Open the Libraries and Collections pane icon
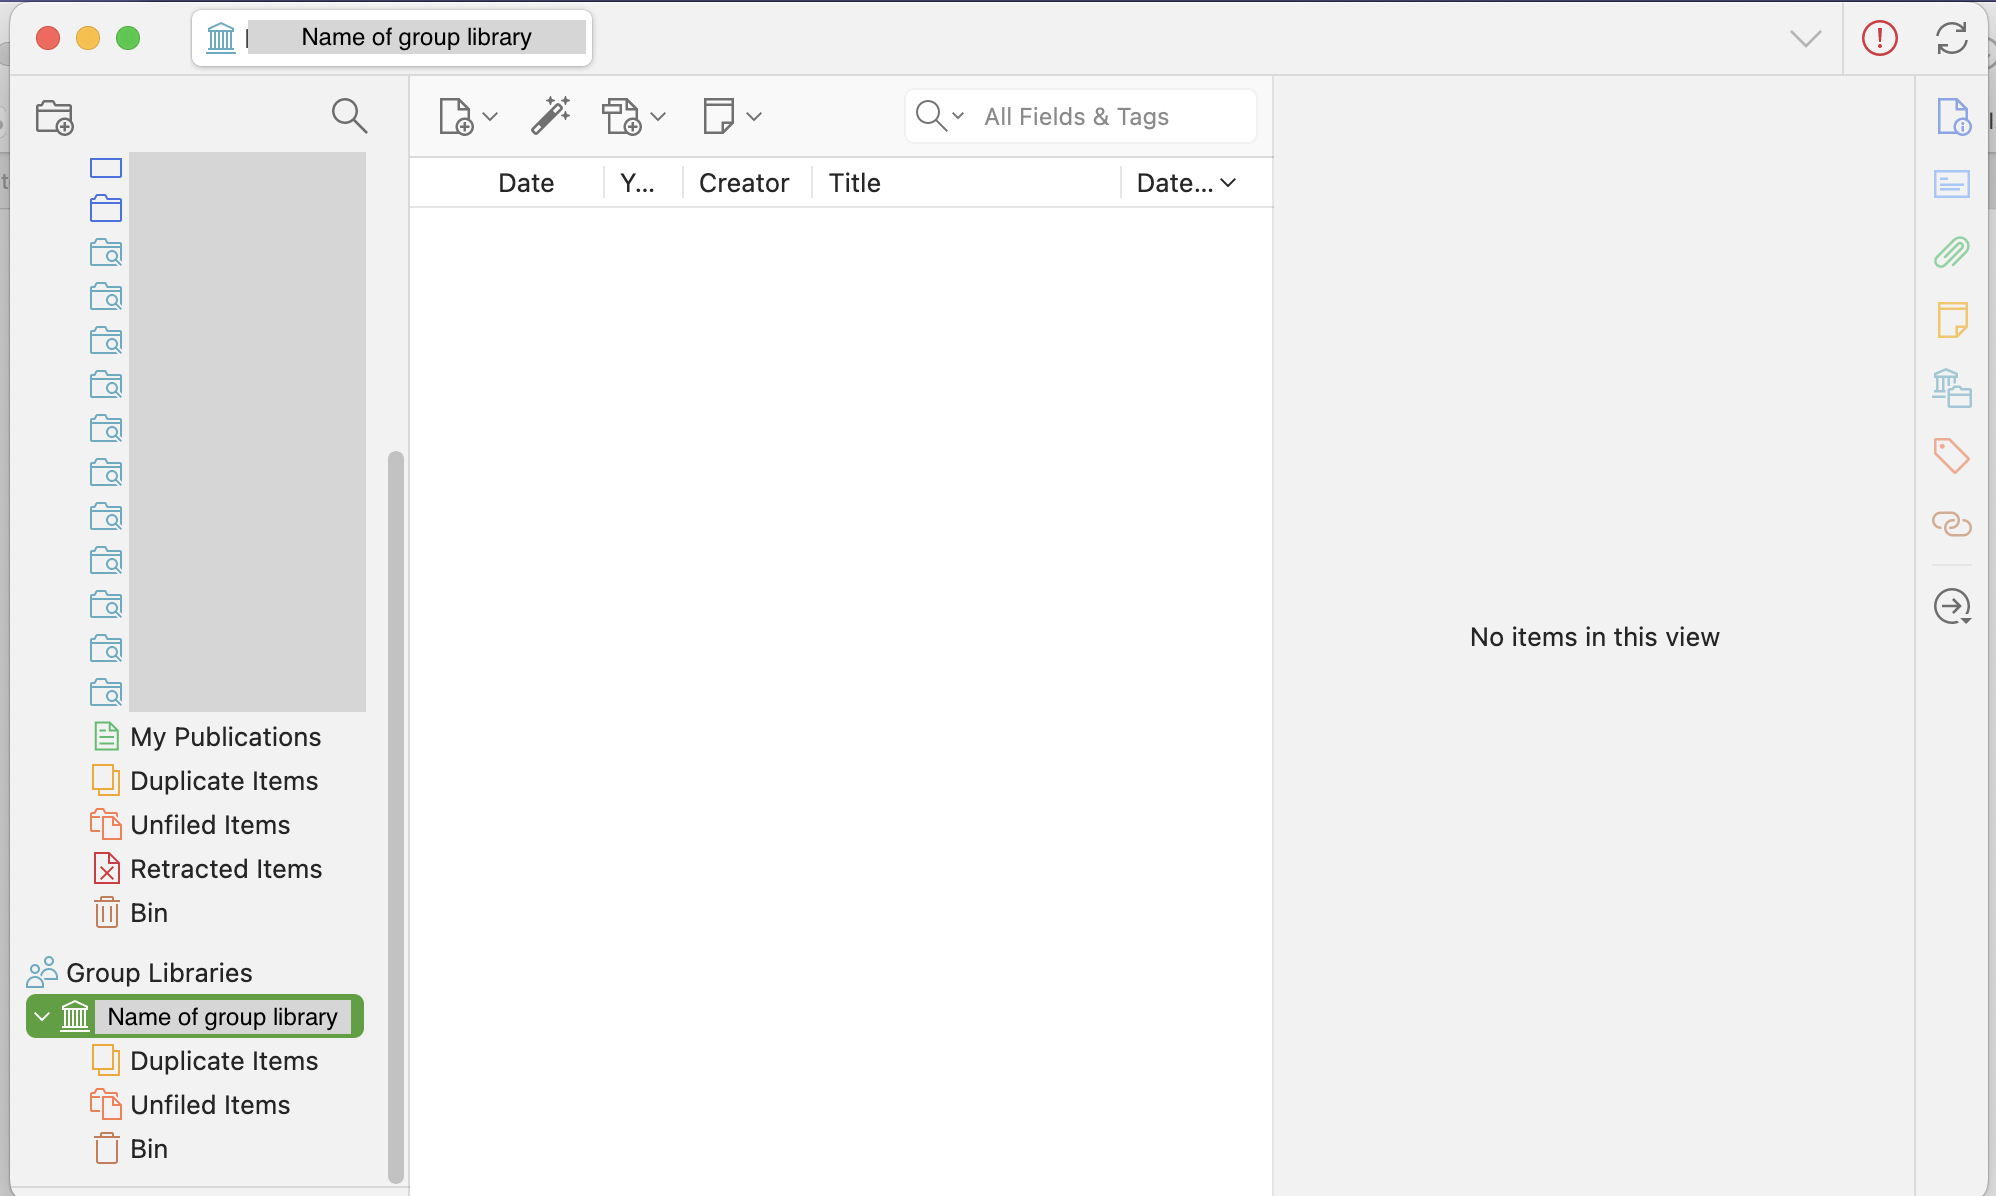The image size is (1996, 1196). pyautogui.click(x=1951, y=388)
